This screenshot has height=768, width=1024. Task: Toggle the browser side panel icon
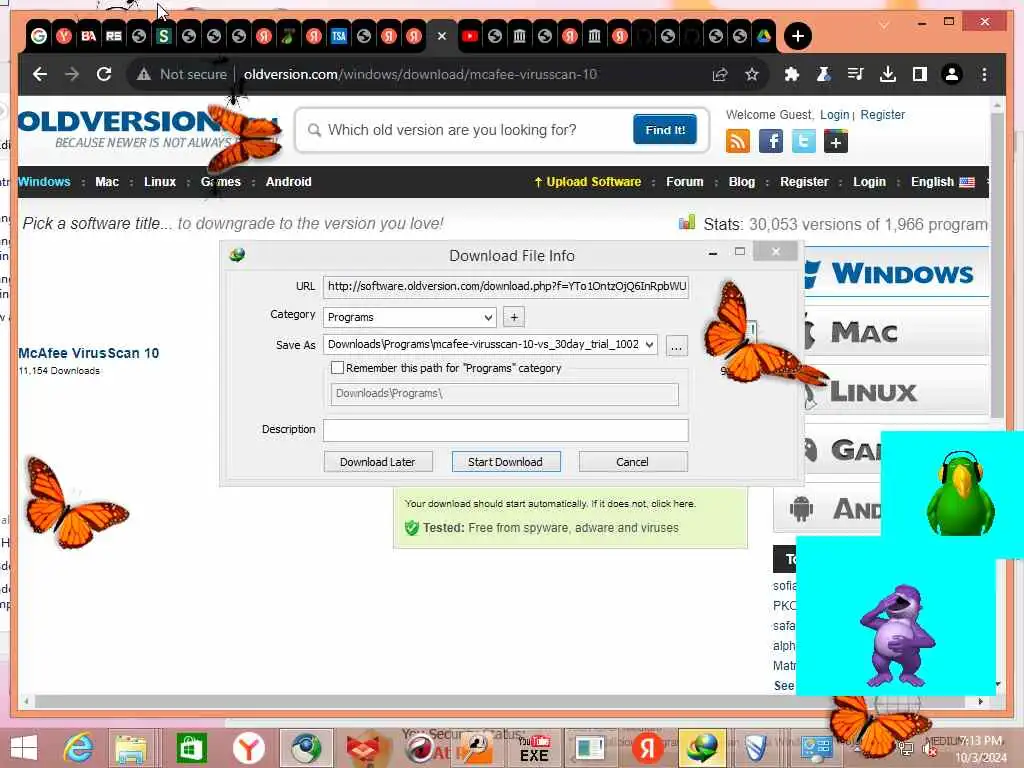pos(920,74)
